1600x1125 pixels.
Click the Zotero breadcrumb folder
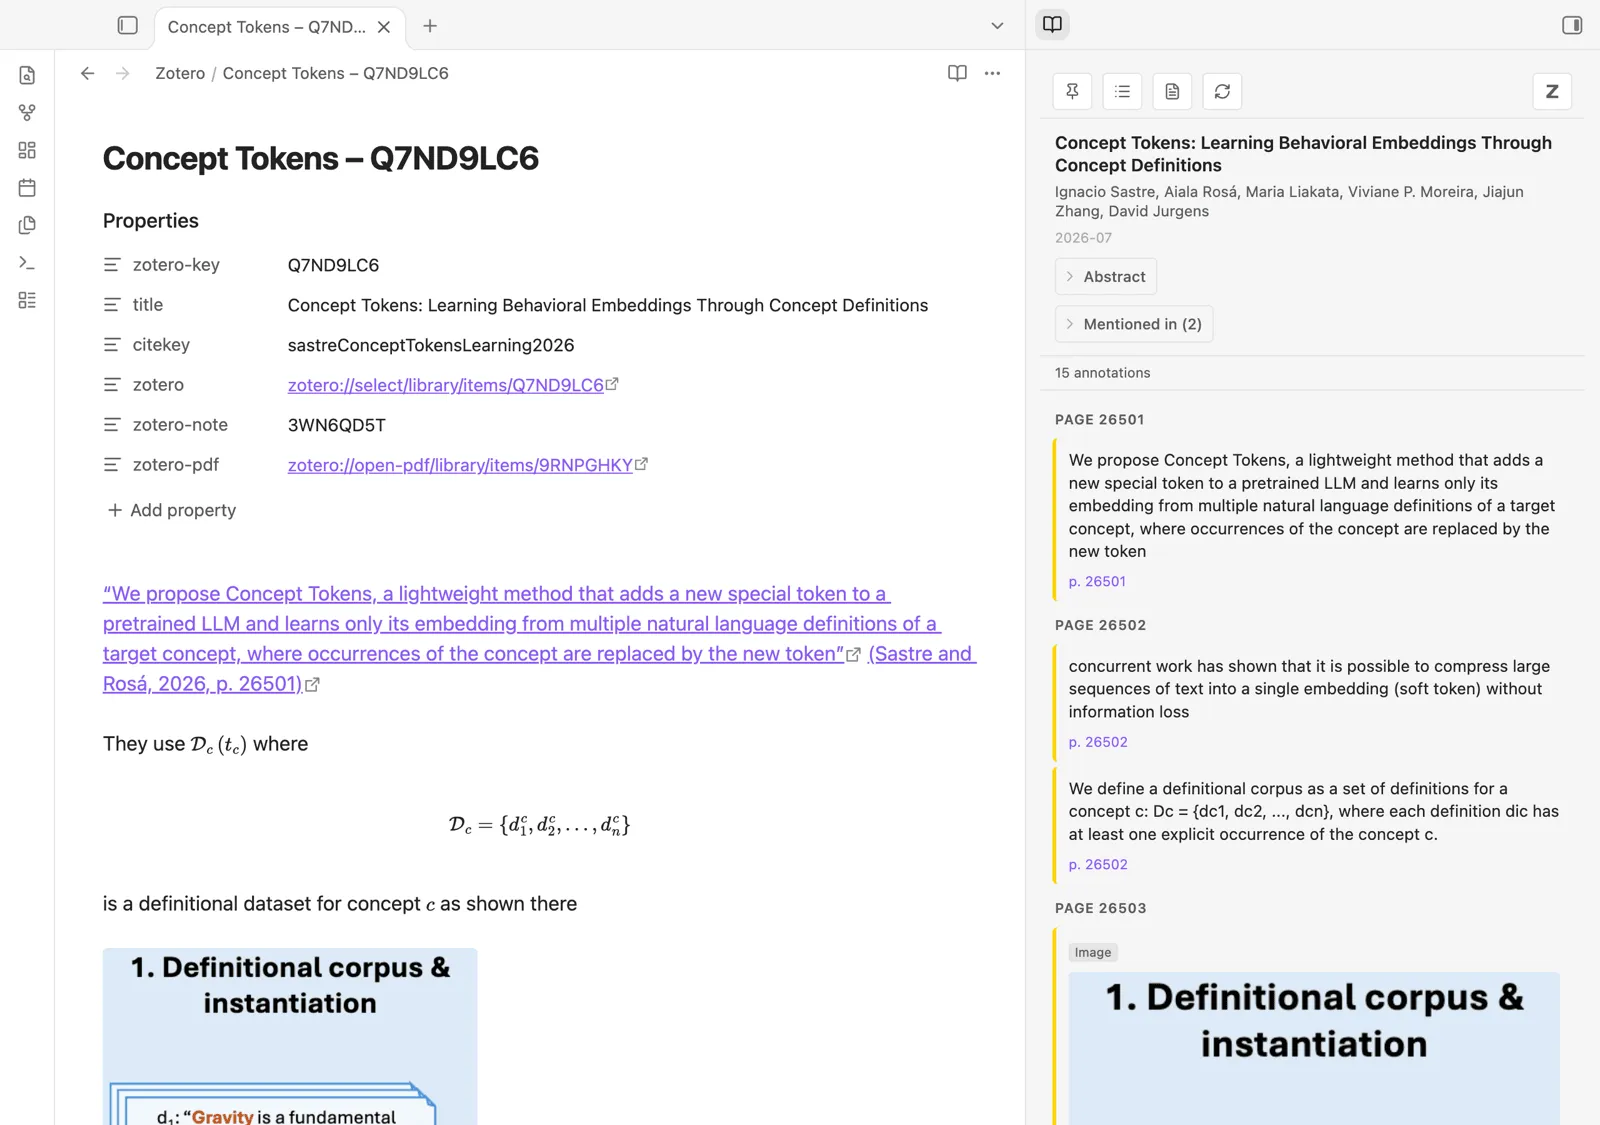[180, 73]
